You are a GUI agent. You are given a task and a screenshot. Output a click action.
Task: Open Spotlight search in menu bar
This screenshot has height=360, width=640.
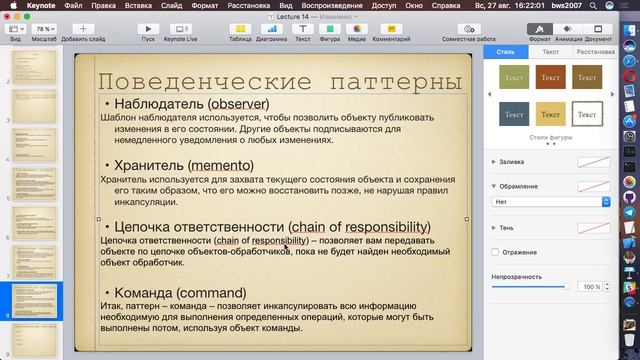point(593,6)
